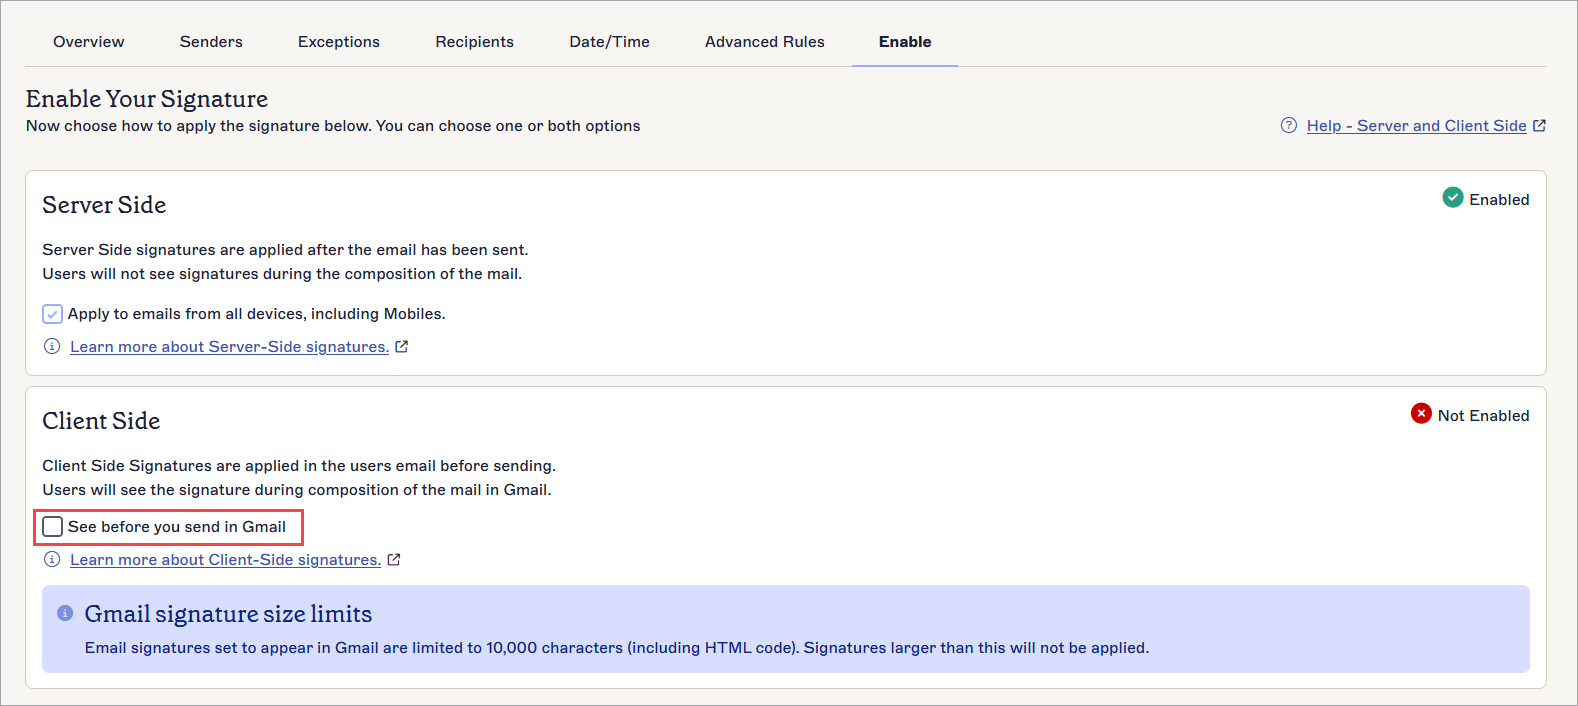Click the Enabled status label

coord(1499,200)
